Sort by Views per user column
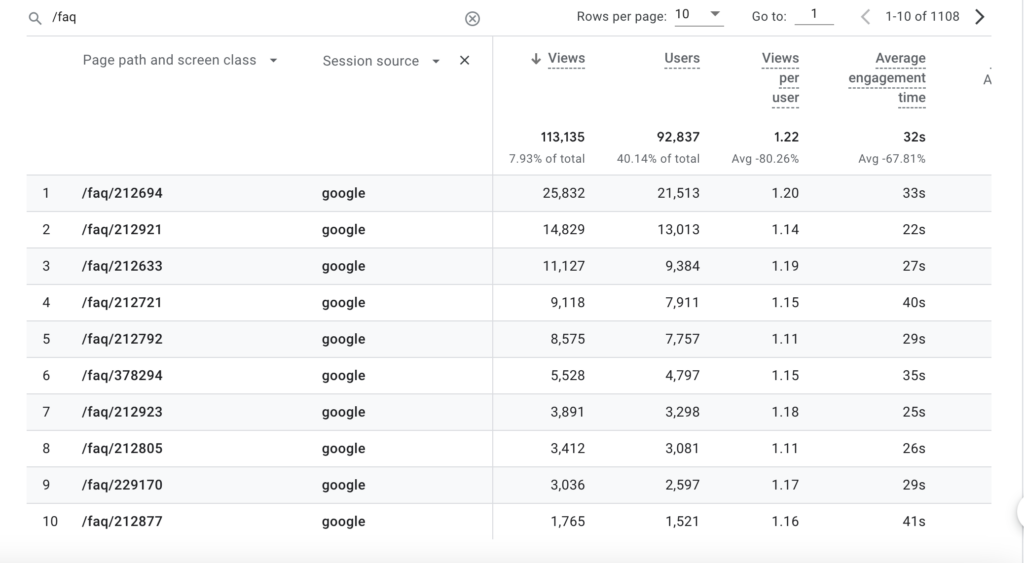The image size is (1024, 563). [780, 78]
